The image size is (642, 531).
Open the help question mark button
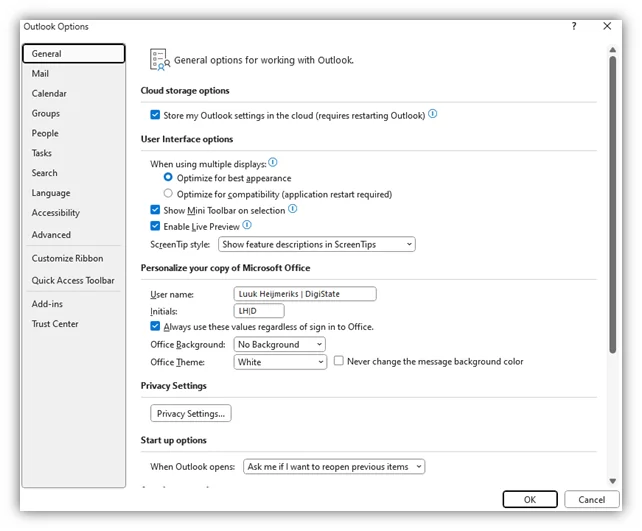click(x=574, y=26)
